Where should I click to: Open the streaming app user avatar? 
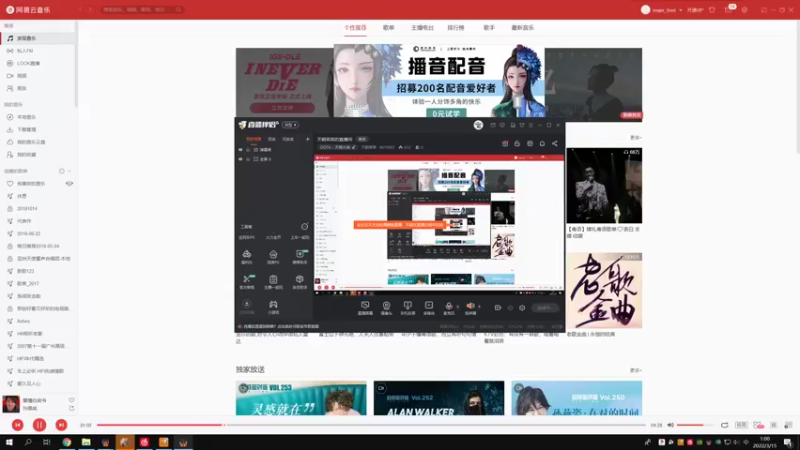point(478,125)
